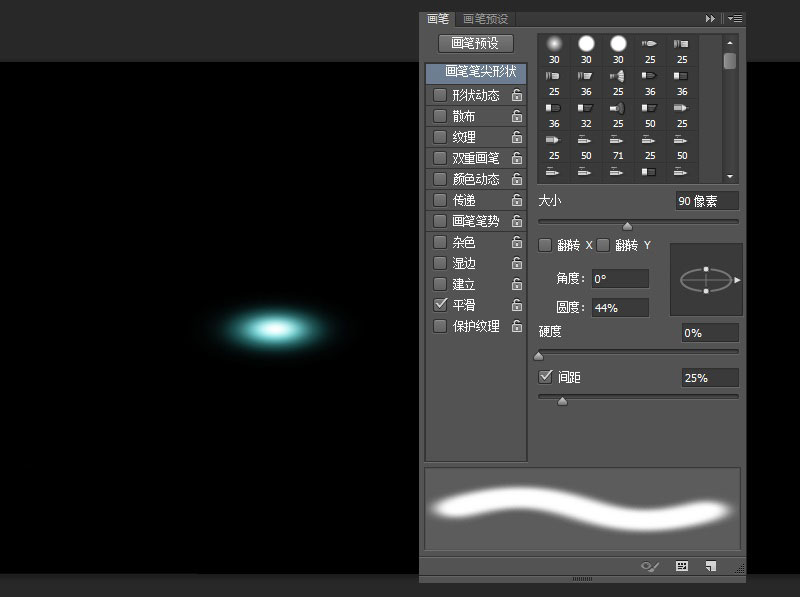Image resolution: width=800 pixels, height=597 pixels.
Task: Enable the 双重画笔 checkbox
Action: 440,158
